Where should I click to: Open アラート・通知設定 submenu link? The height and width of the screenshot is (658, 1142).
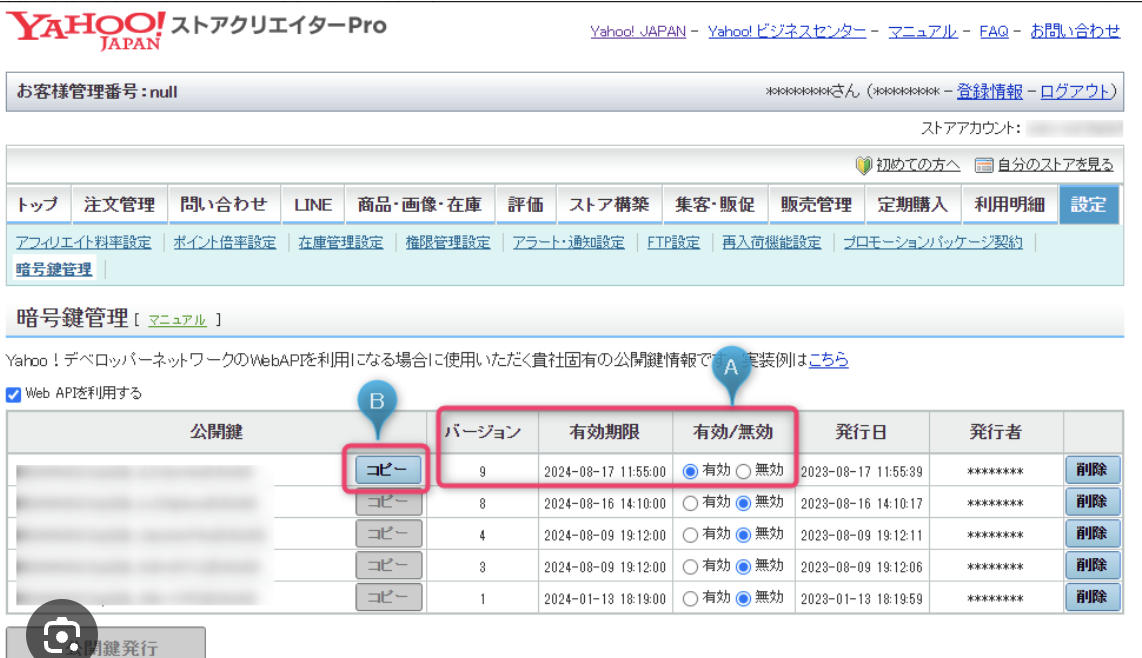tap(568, 243)
